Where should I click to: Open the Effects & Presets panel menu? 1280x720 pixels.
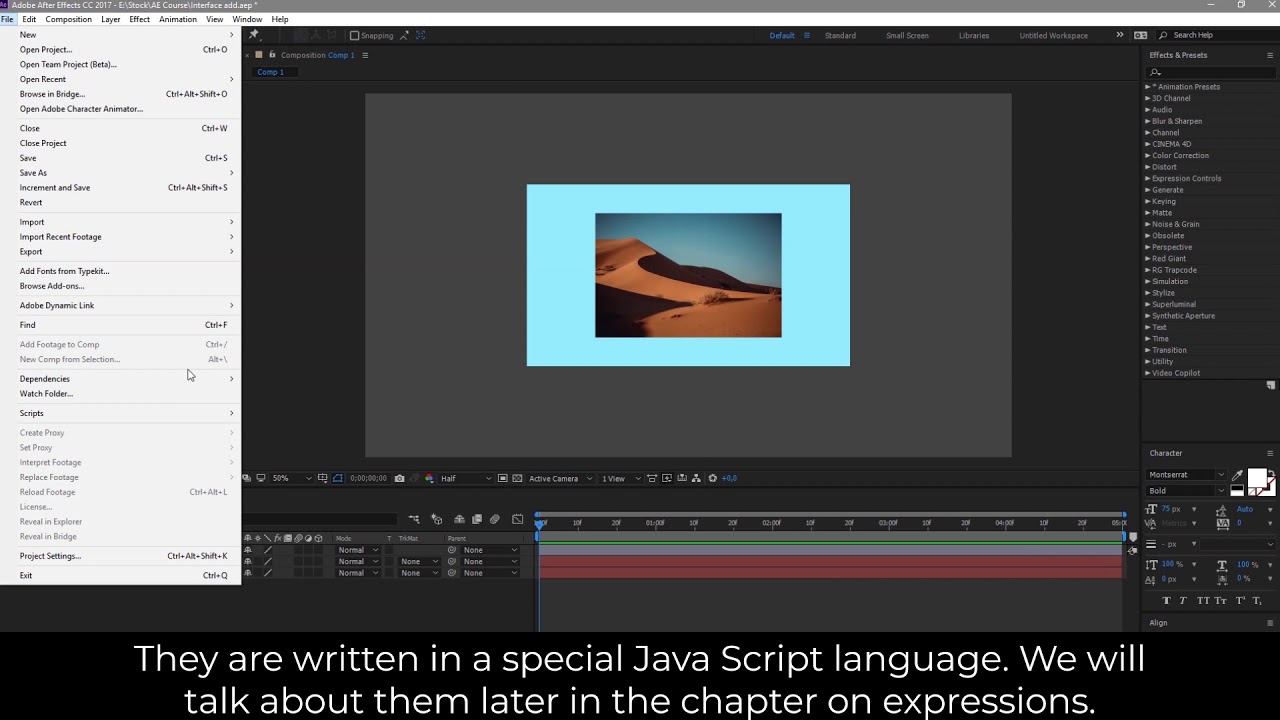pos(1271,55)
